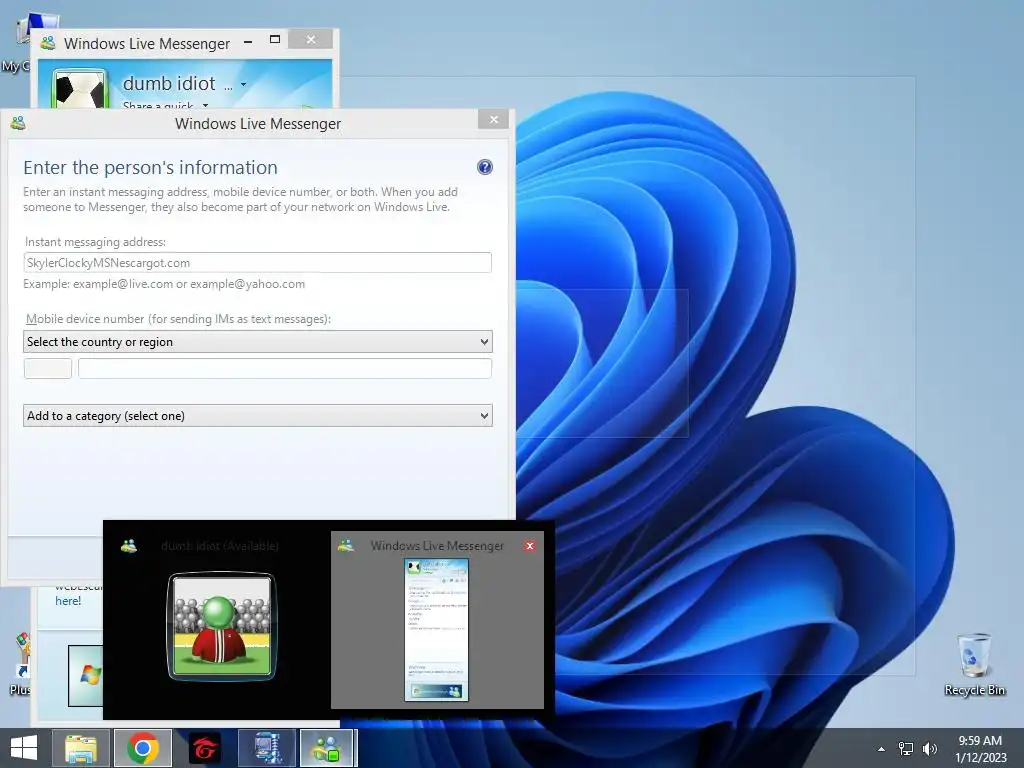Open File Explorer from the taskbar
The height and width of the screenshot is (768, 1024).
81,748
